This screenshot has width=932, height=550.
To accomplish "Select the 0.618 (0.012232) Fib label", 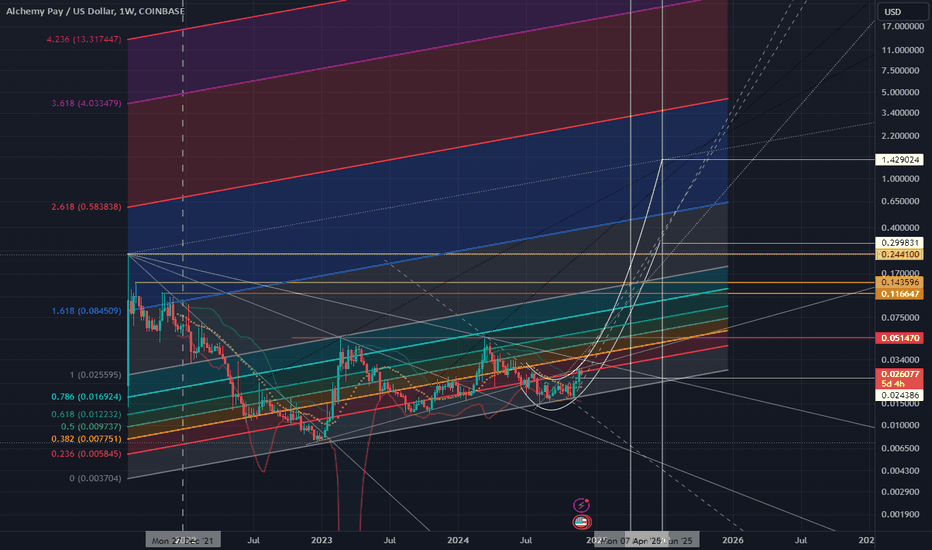I will pos(86,414).
